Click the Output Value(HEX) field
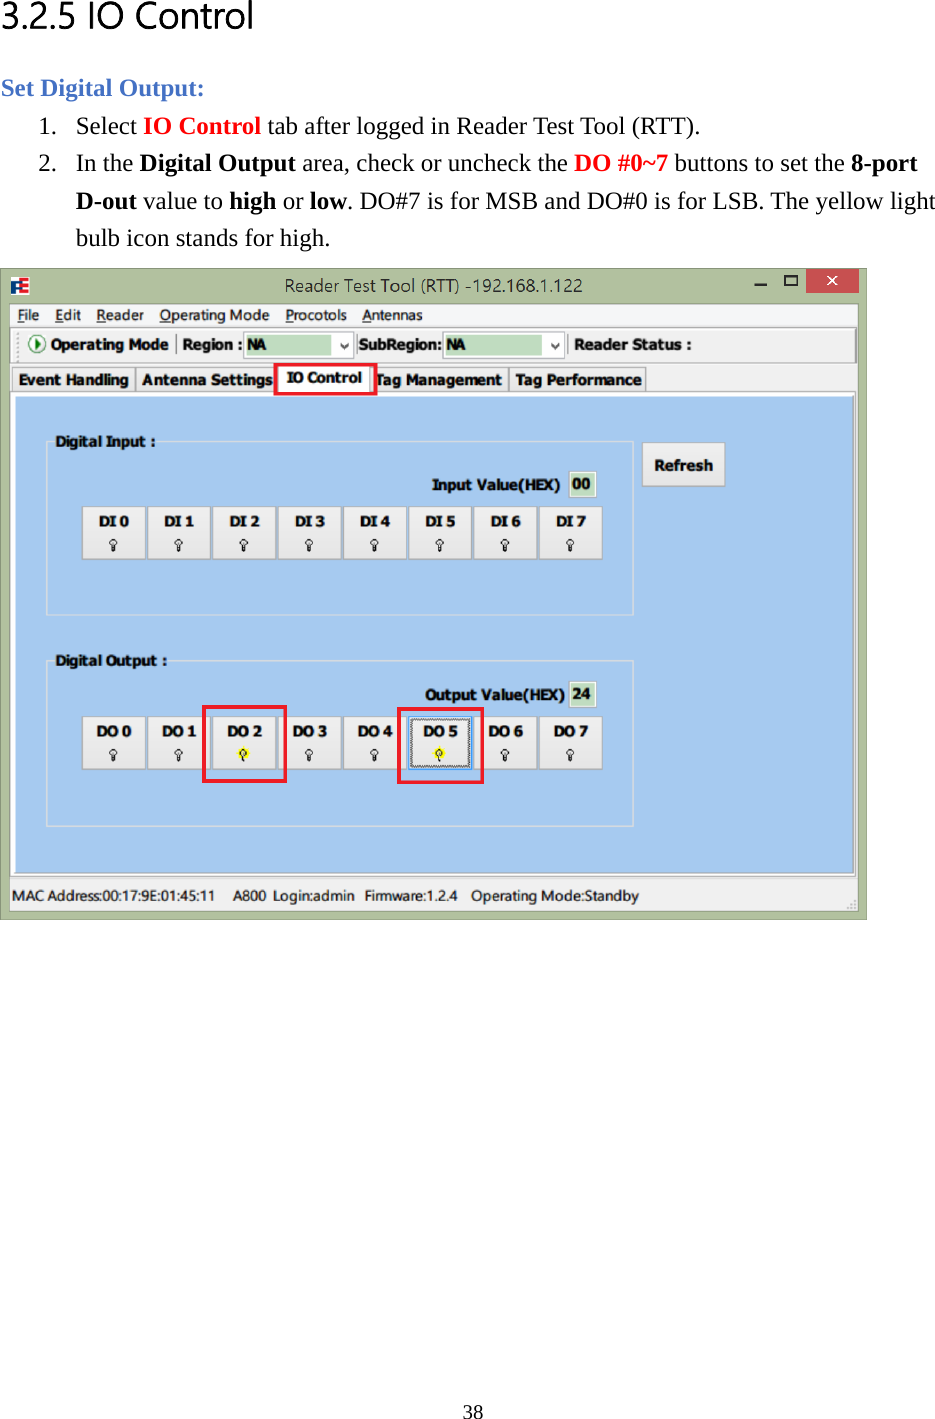Image resolution: width=935 pixels, height=1419 pixels. [x=581, y=694]
